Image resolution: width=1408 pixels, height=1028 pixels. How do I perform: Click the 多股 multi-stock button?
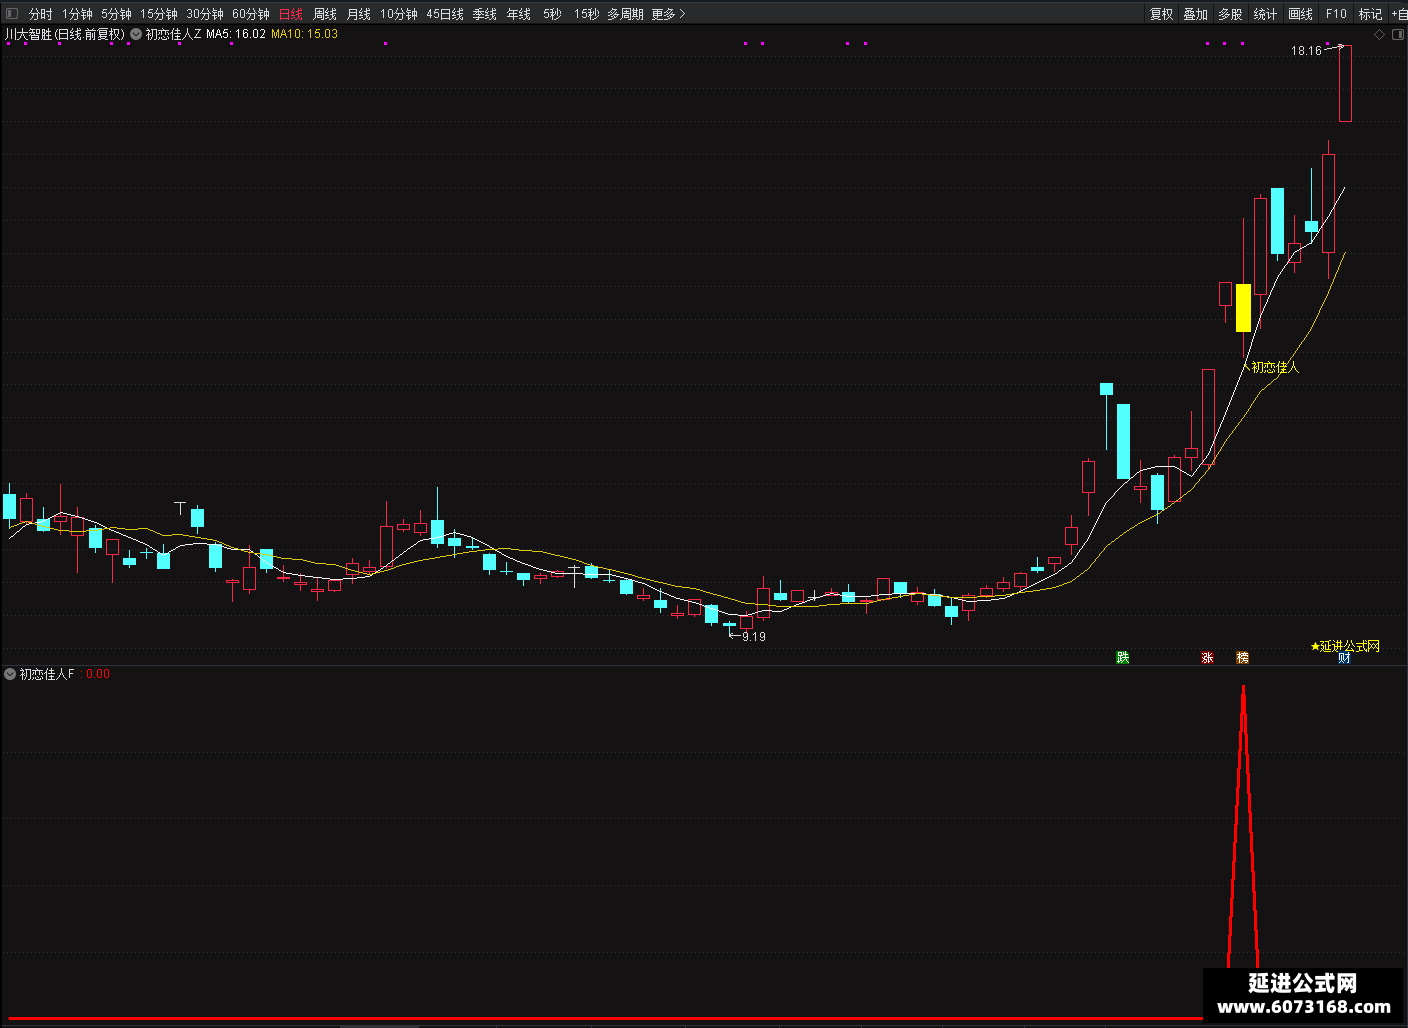tap(1230, 14)
